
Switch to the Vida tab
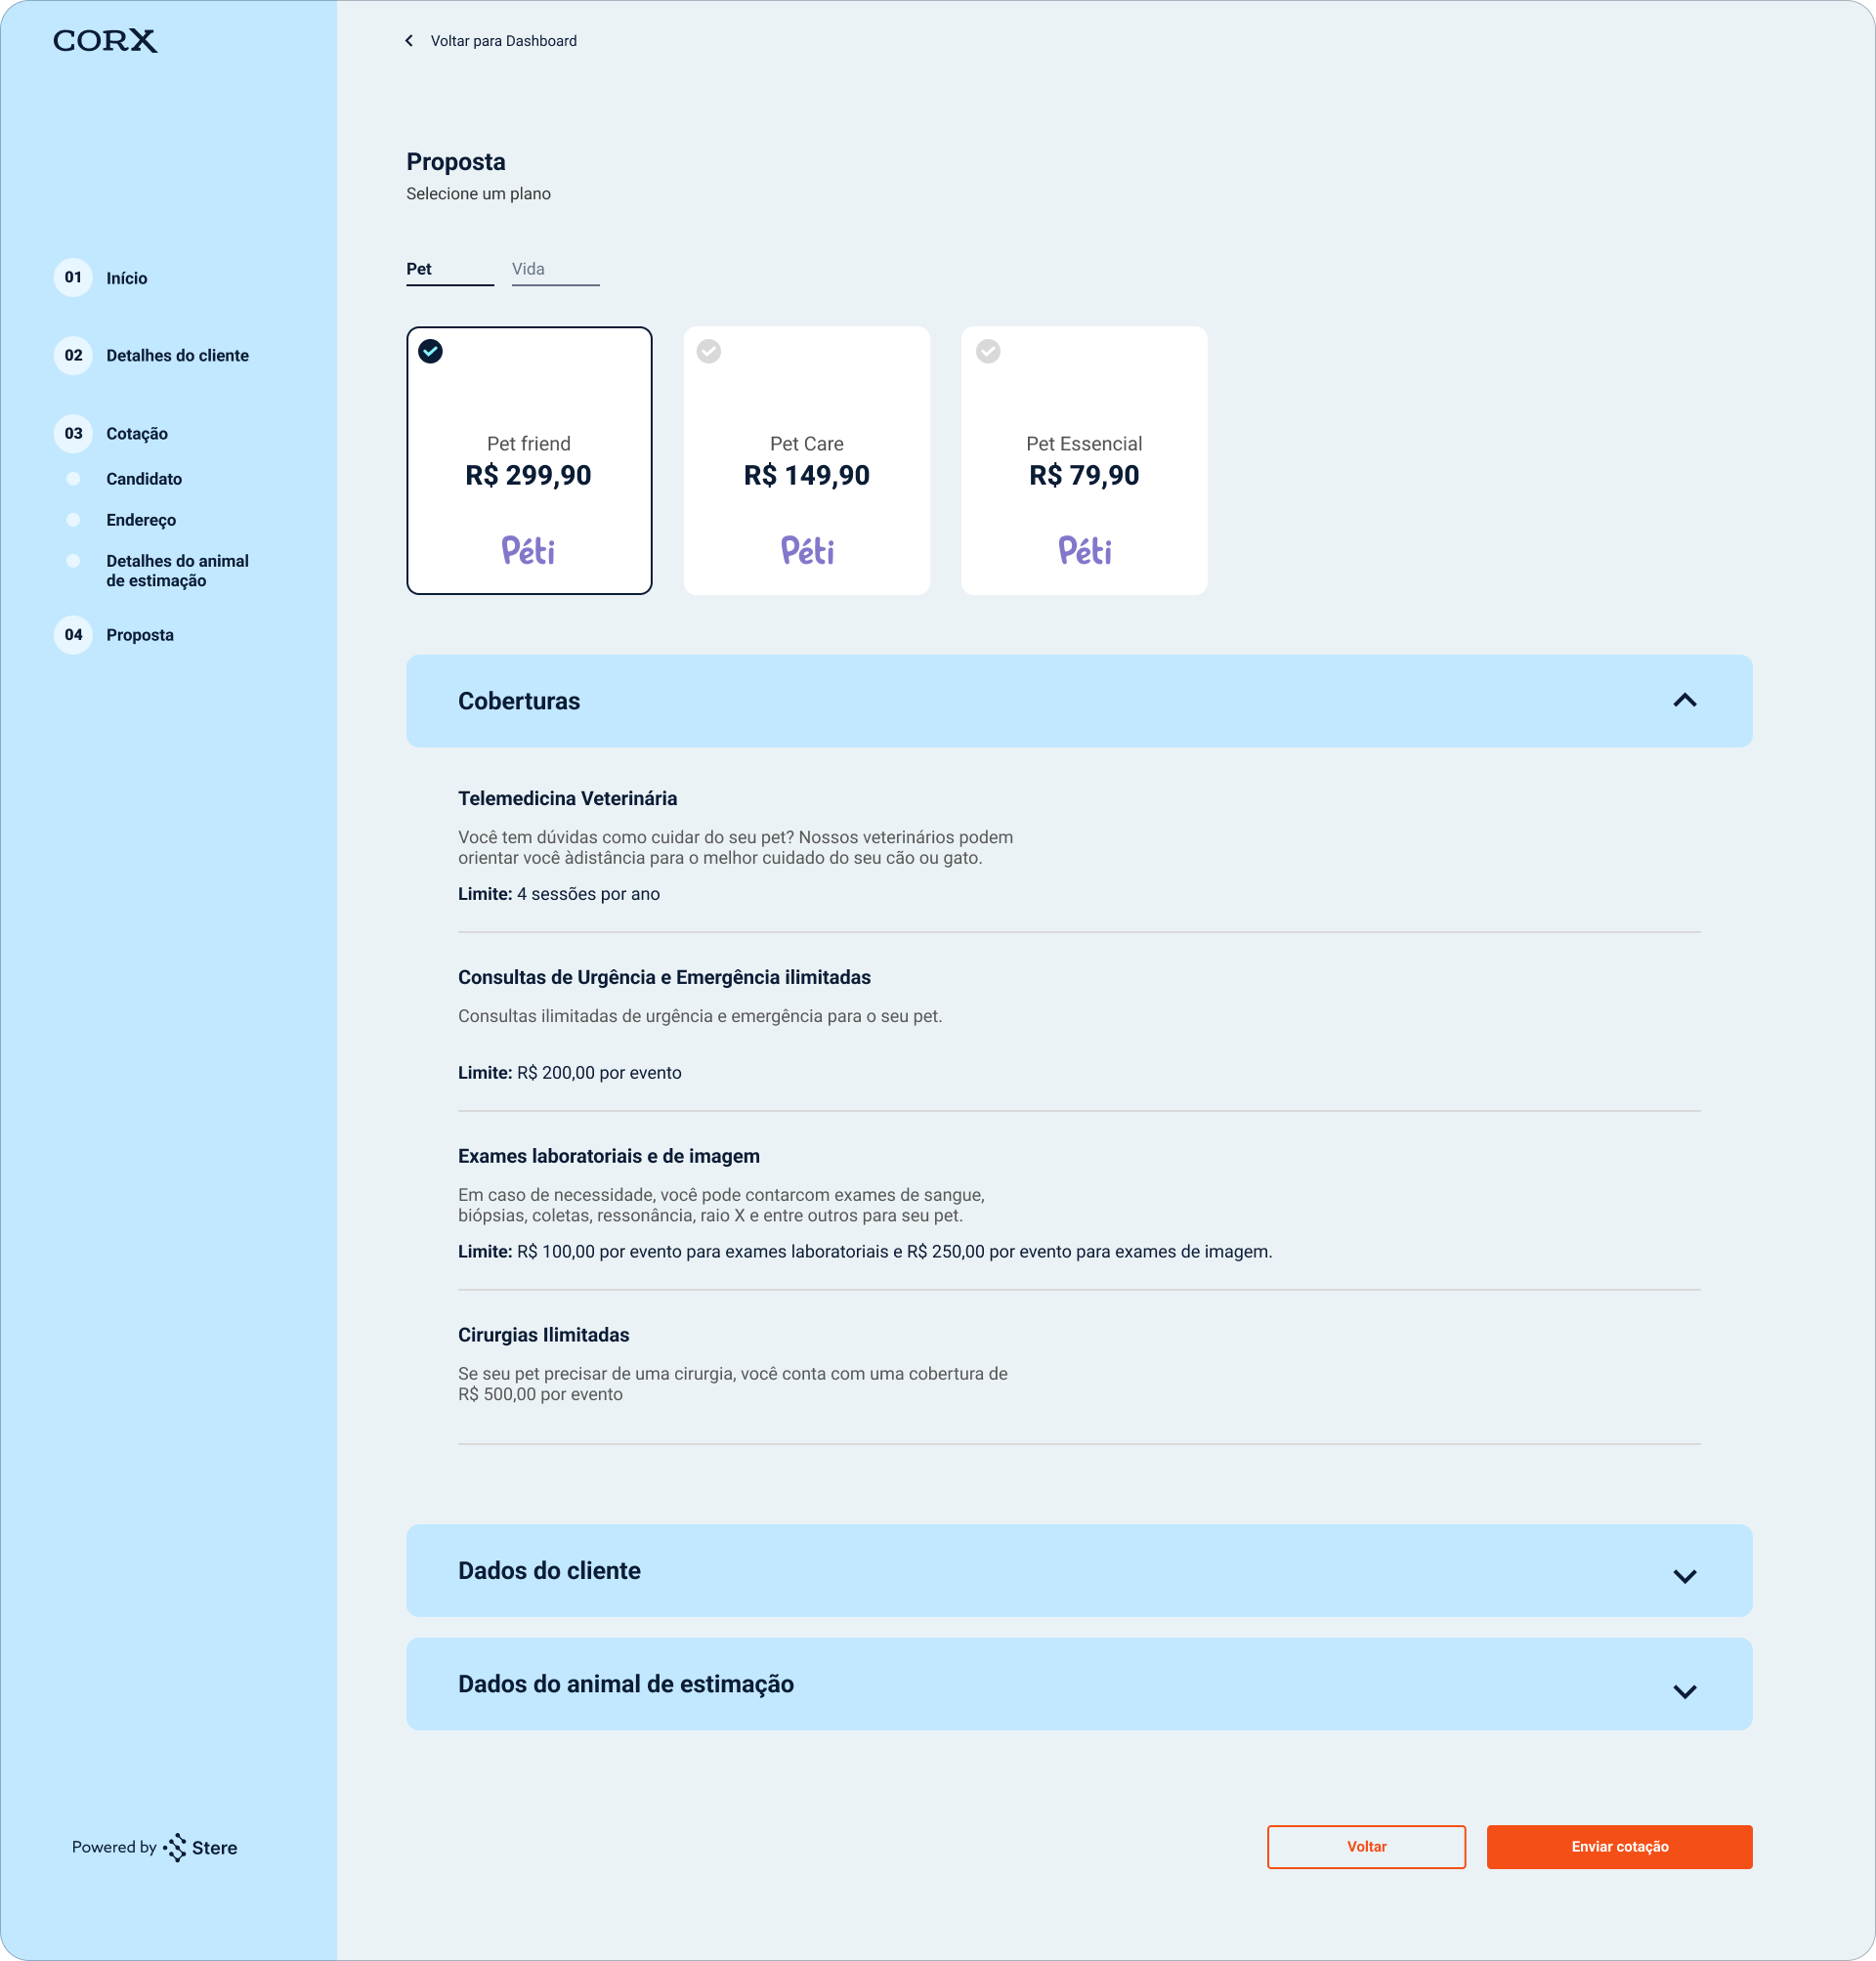tap(555, 270)
